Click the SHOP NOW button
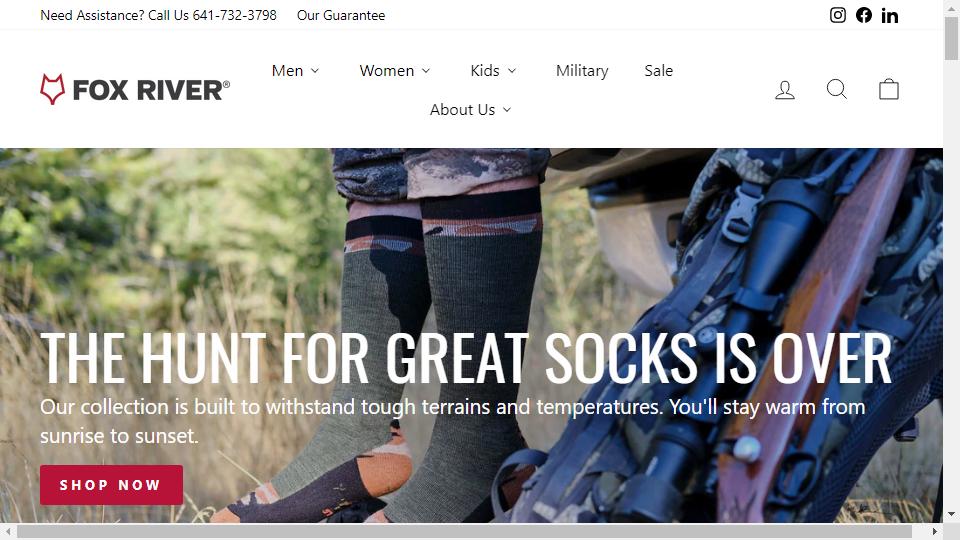 (111, 485)
